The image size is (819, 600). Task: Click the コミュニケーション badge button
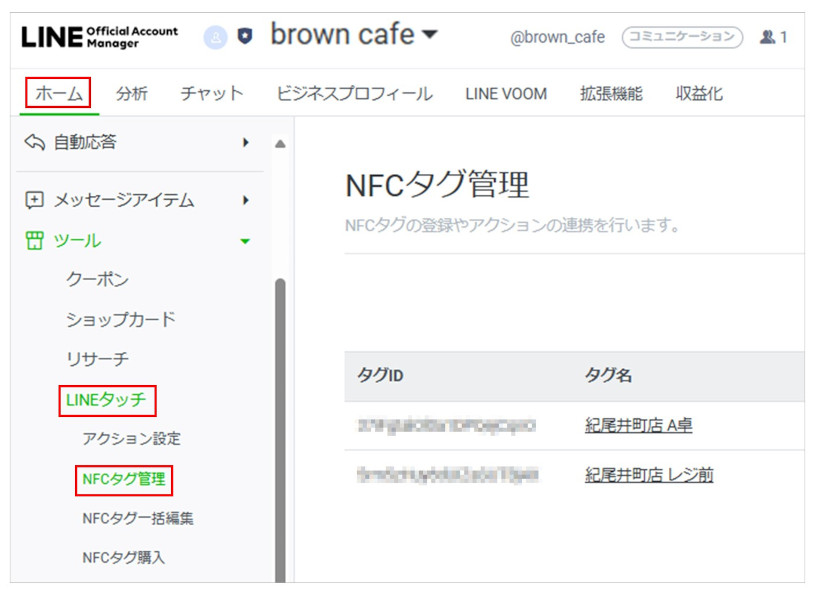683,37
